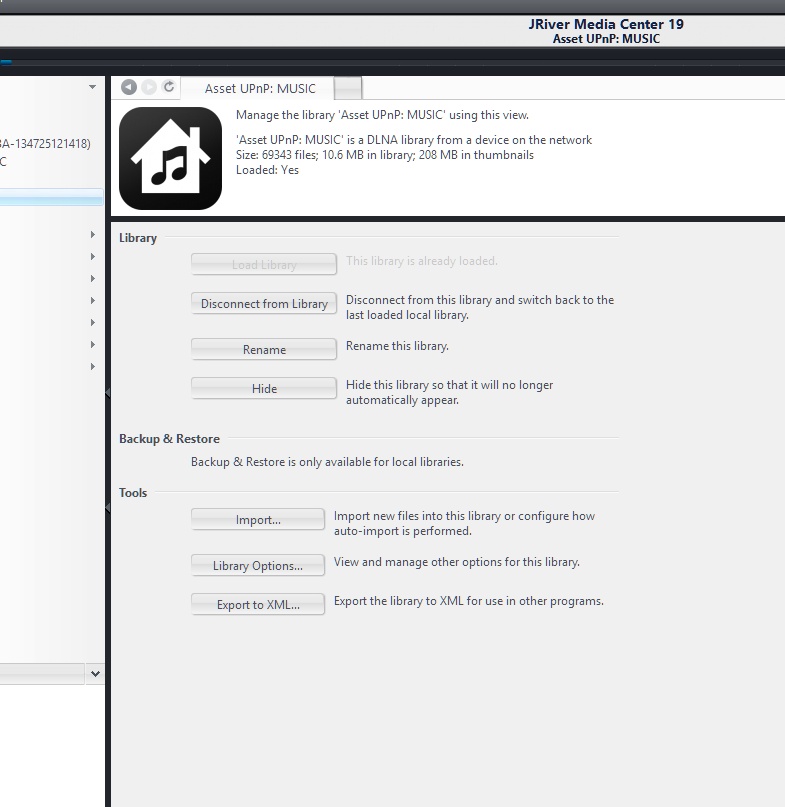This screenshot has width=785, height=807.
Task: Click the back navigation arrow icon
Action: [x=129, y=88]
